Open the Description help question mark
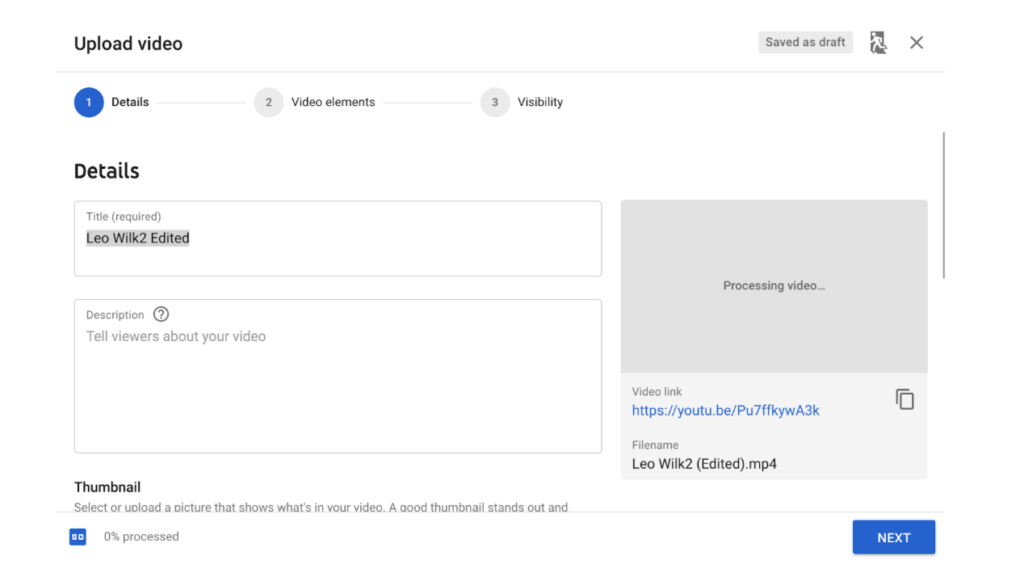Image resolution: width=1024 pixels, height=569 pixels. tap(161, 314)
